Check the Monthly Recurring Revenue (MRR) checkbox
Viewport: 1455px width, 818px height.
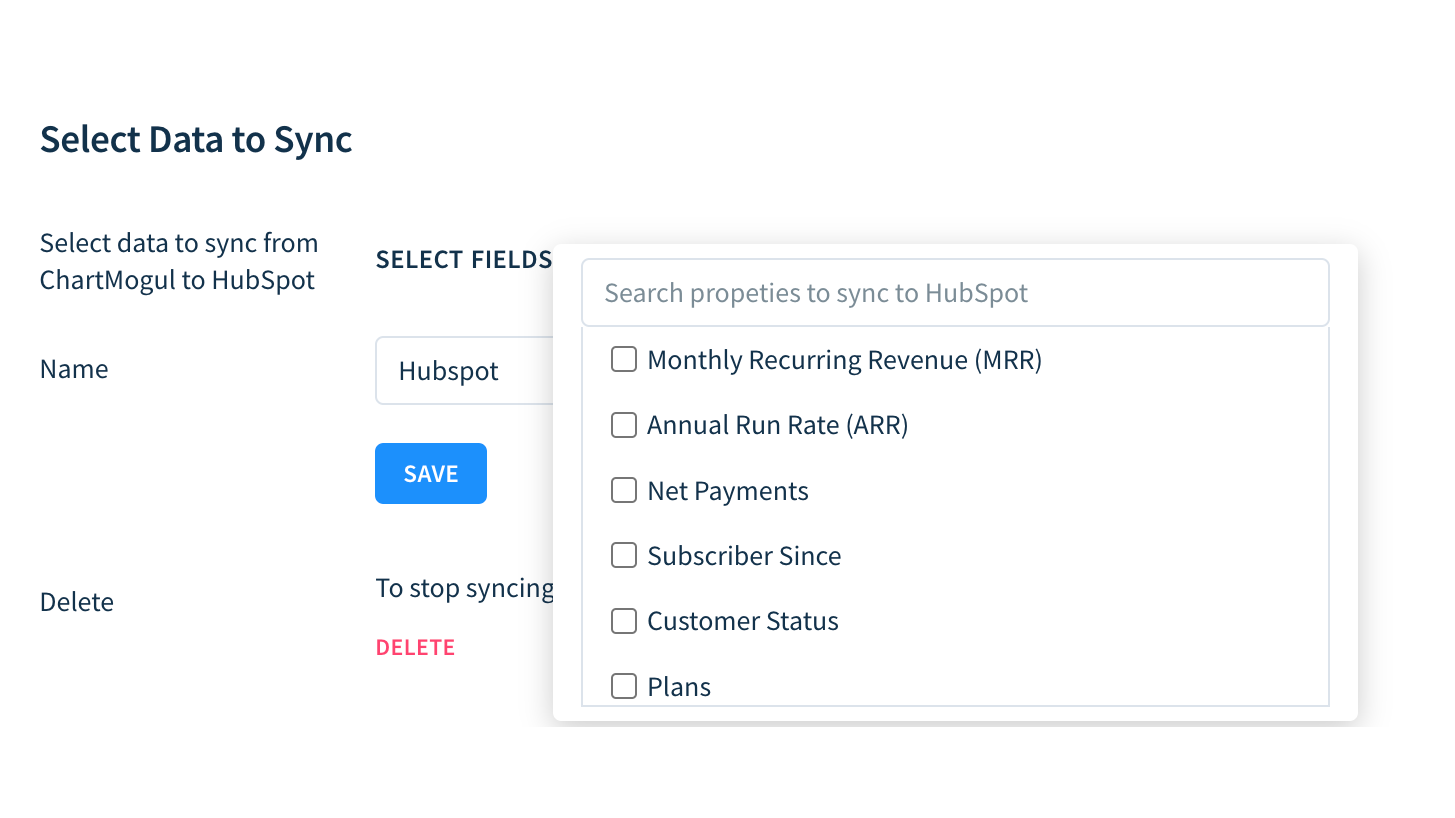624,360
